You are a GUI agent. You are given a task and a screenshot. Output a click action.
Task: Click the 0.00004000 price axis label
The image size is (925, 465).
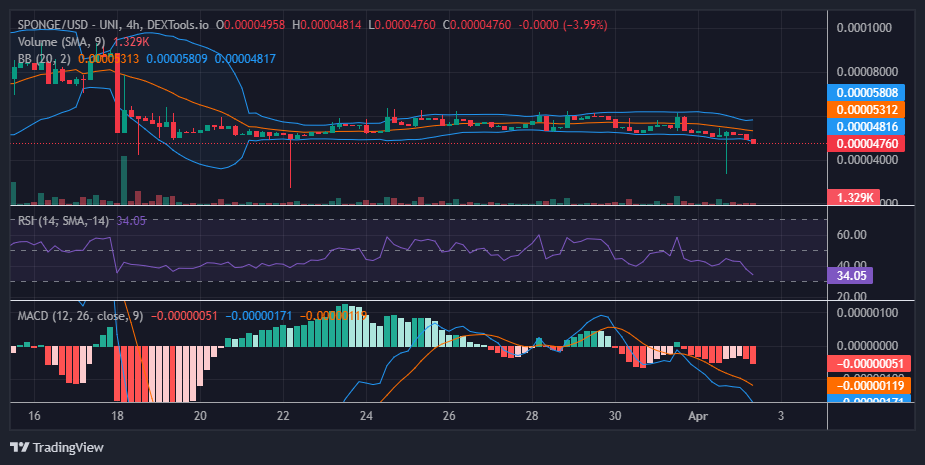pos(867,159)
